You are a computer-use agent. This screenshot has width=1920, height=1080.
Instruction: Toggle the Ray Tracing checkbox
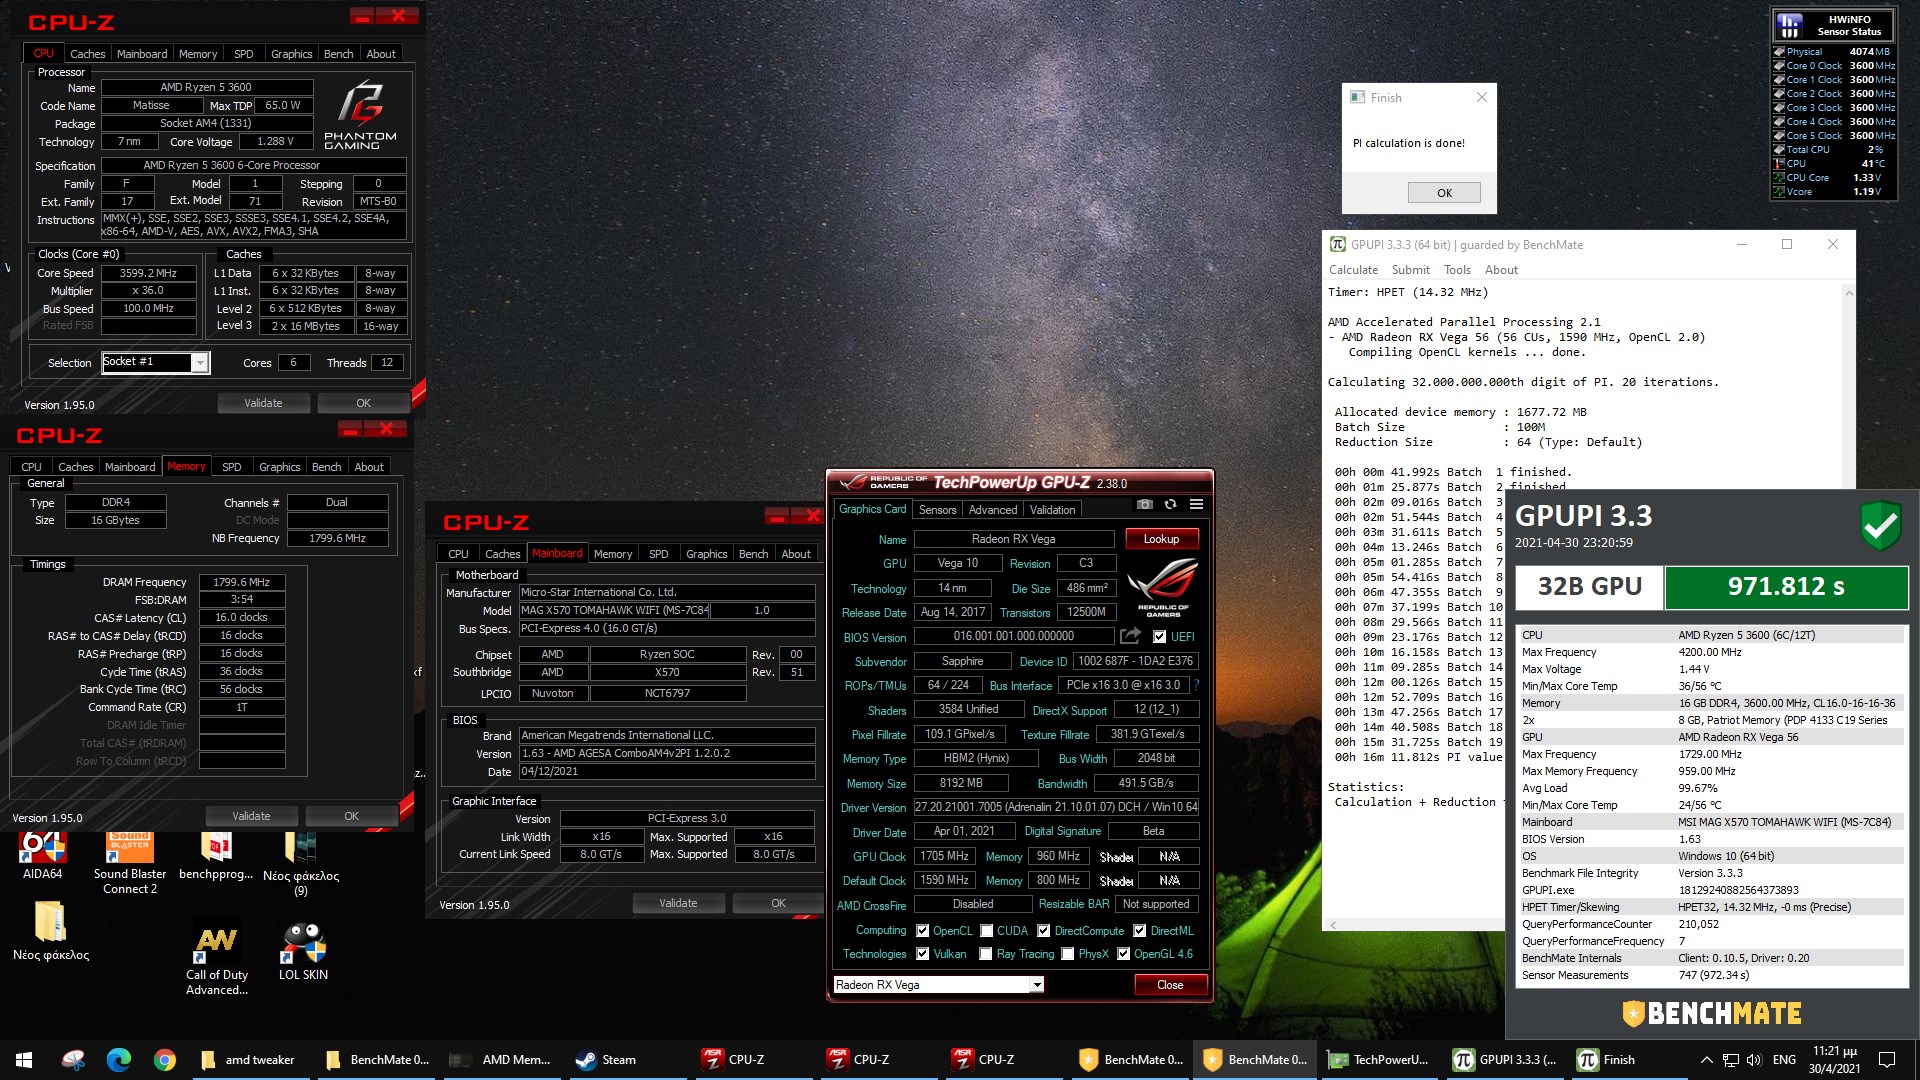click(986, 954)
